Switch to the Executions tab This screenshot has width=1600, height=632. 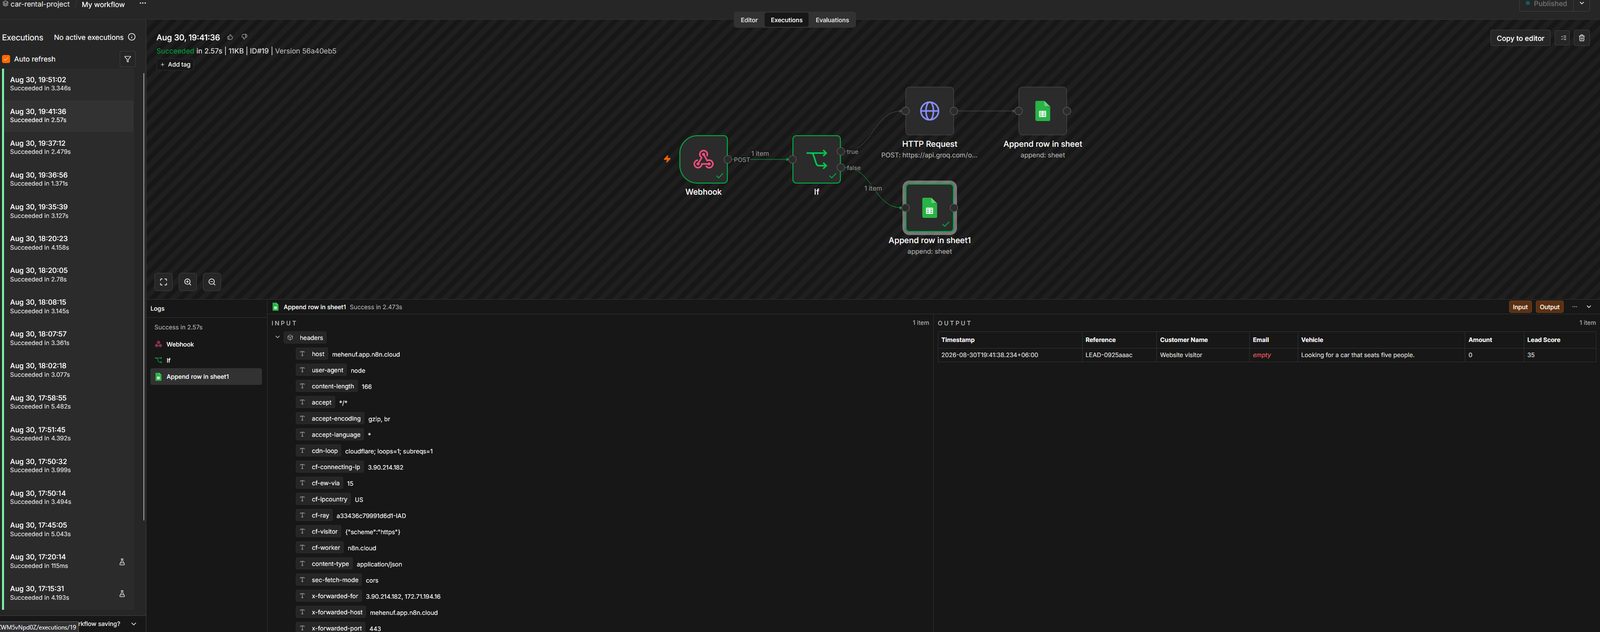tap(786, 20)
